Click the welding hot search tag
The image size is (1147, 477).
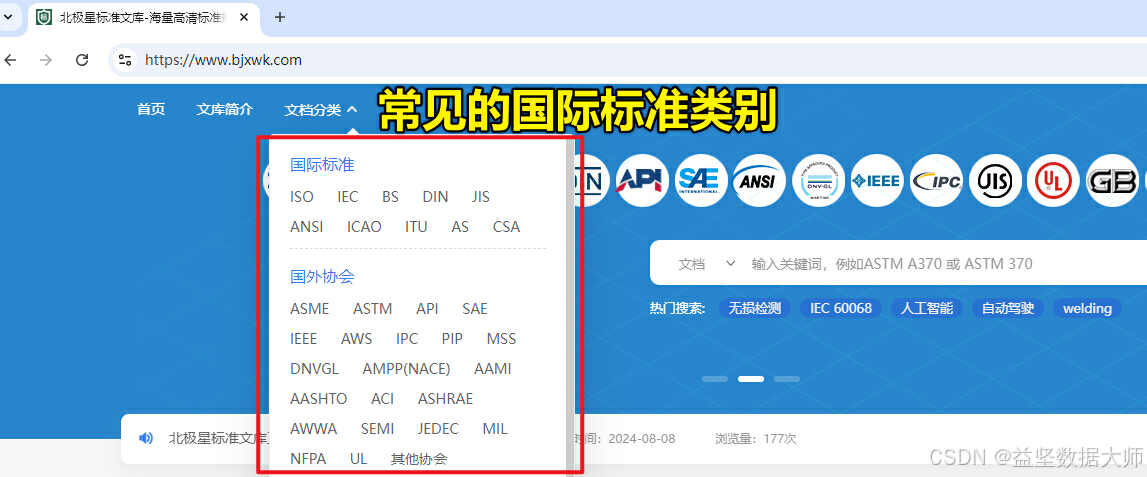[x=1087, y=308]
